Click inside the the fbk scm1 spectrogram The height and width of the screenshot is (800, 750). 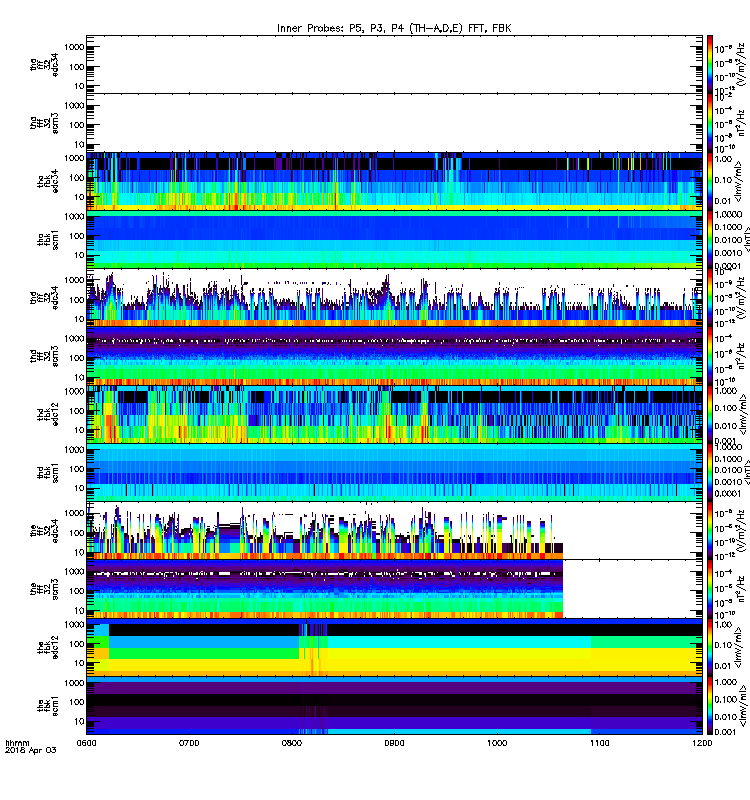click(394, 706)
